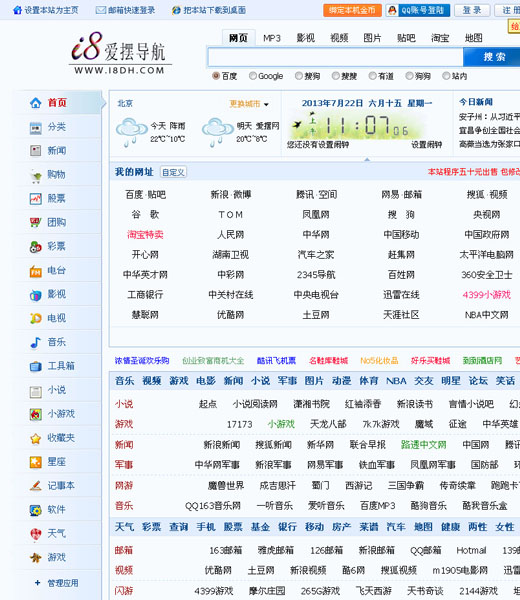Open the 分类 category icon in sidebar
The height and width of the screenshot is (600, 520).
[x=36, y=127]
